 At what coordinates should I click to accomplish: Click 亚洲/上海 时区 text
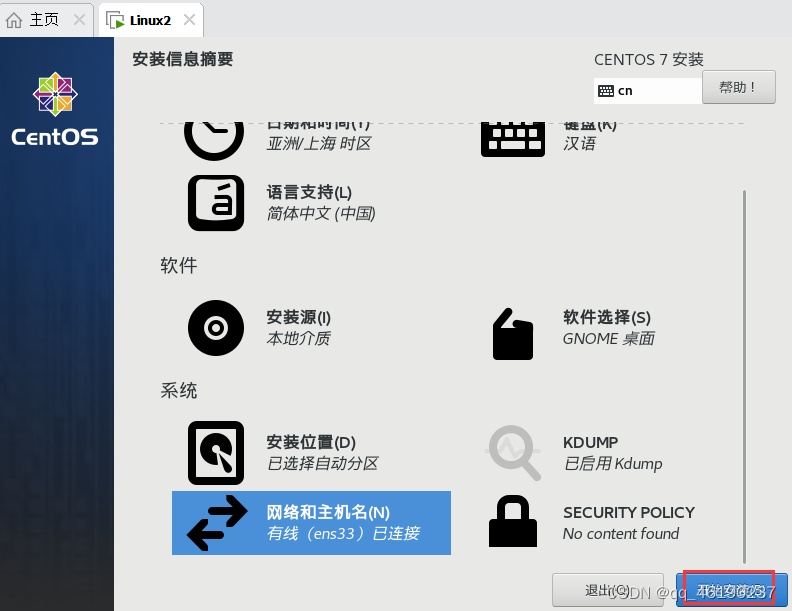(x=319, y=144)
